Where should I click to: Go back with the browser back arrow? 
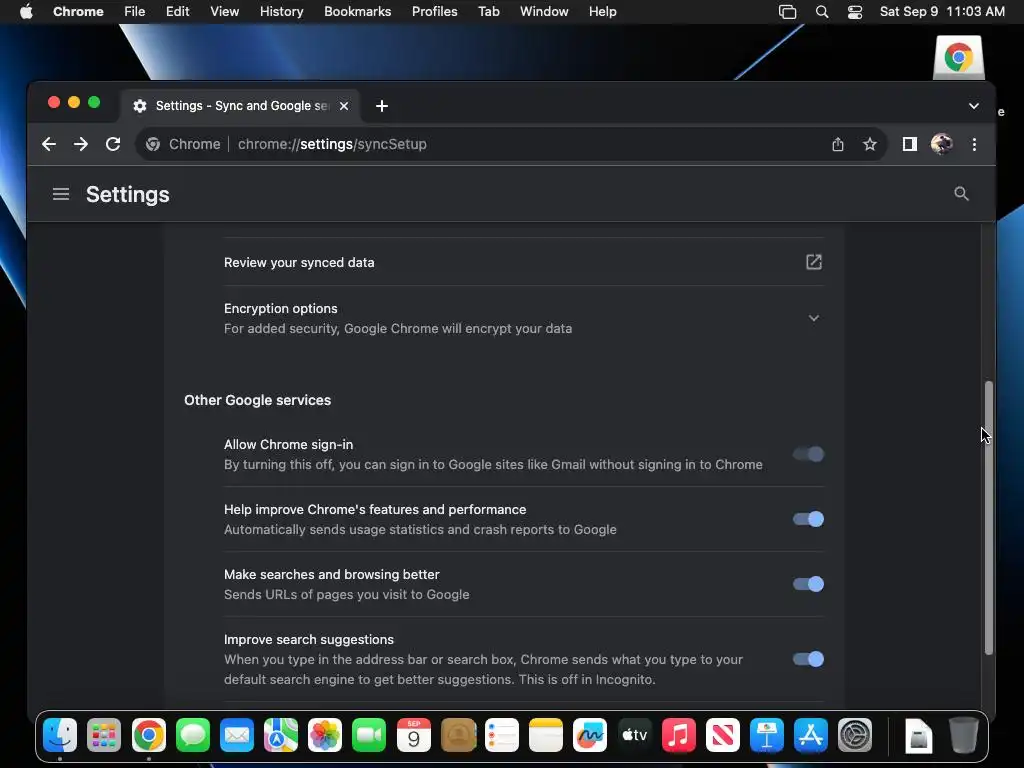49,144
